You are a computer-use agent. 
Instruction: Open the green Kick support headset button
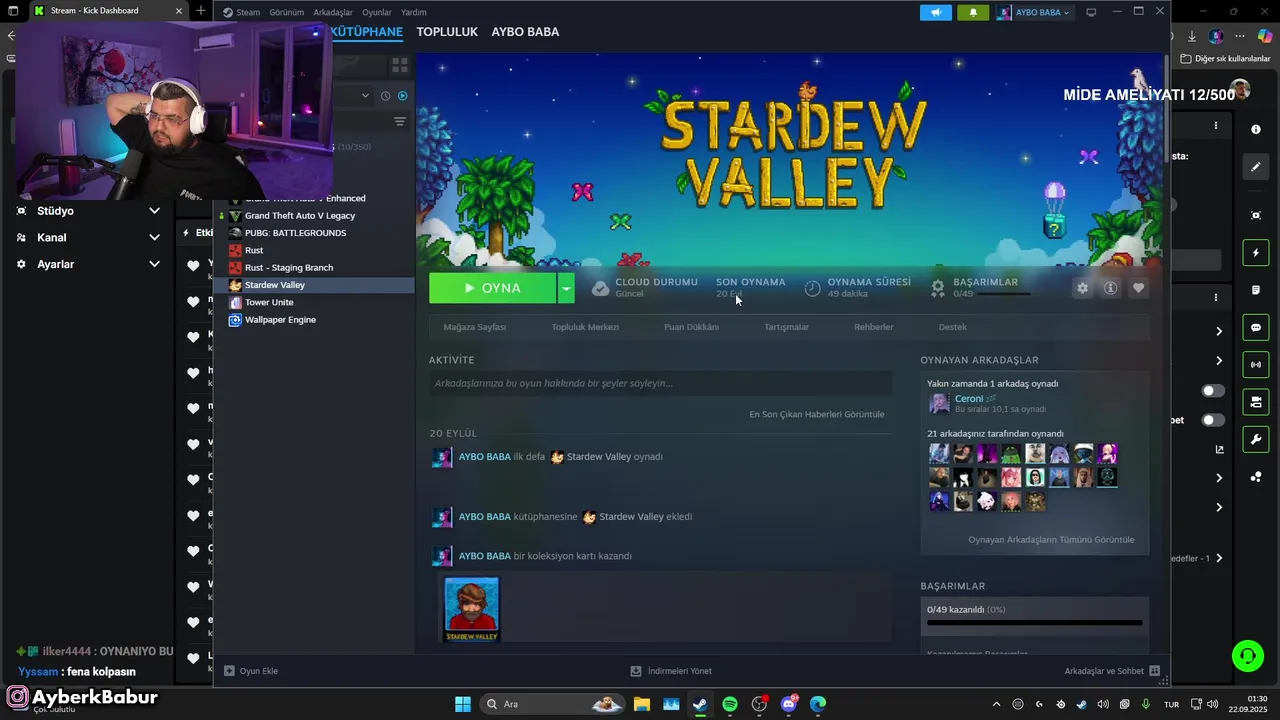click(x=1248, y=656)
